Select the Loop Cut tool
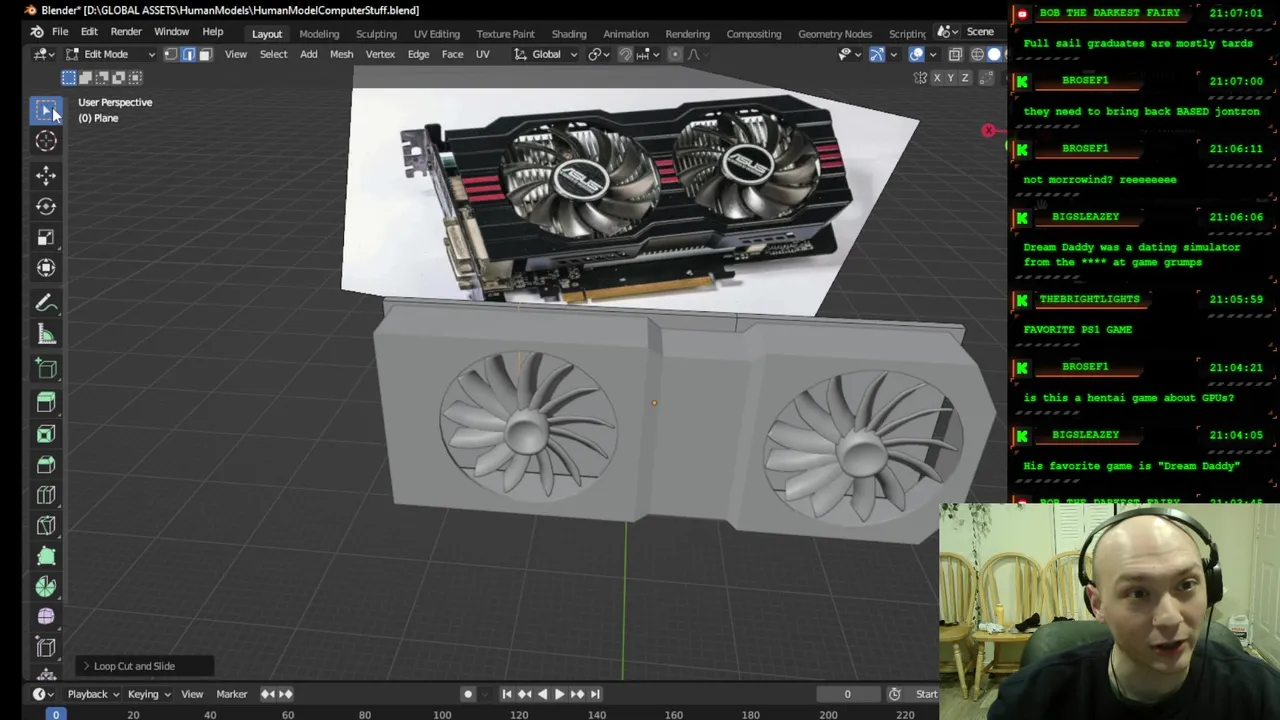Screen dimensions: 1280x720 (46, 495)
